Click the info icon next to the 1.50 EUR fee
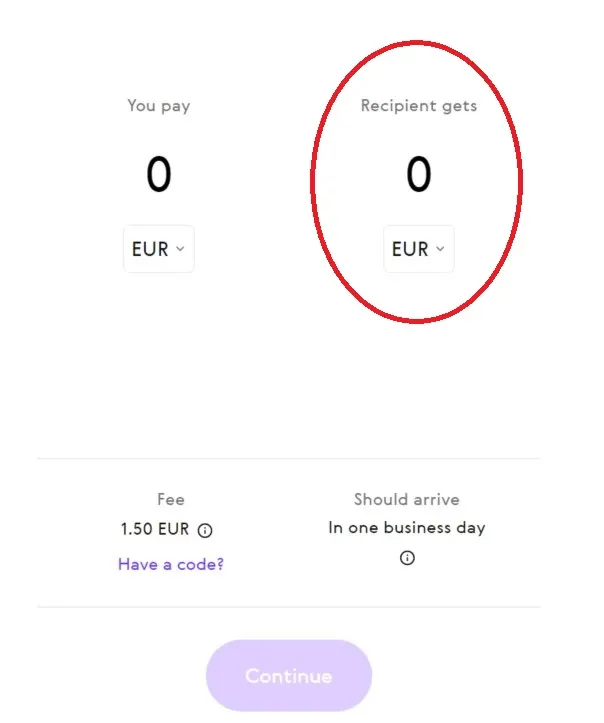Image resolution: width=604 pixels, height=723 pixels. click(x=205, y=531)
